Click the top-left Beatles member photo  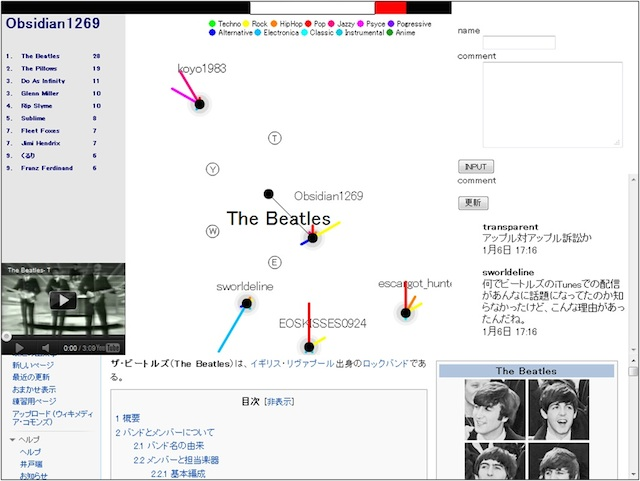click(495, 410)
